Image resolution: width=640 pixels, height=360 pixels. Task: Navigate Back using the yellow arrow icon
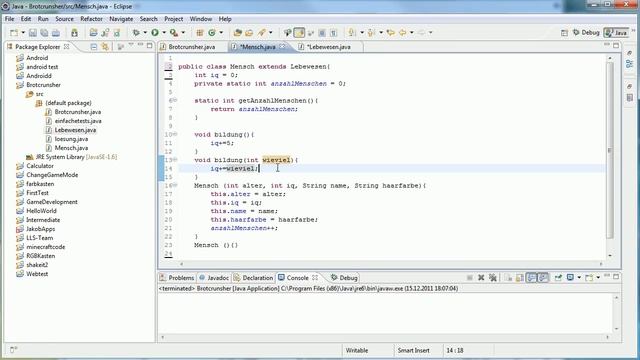pos(403,33)
